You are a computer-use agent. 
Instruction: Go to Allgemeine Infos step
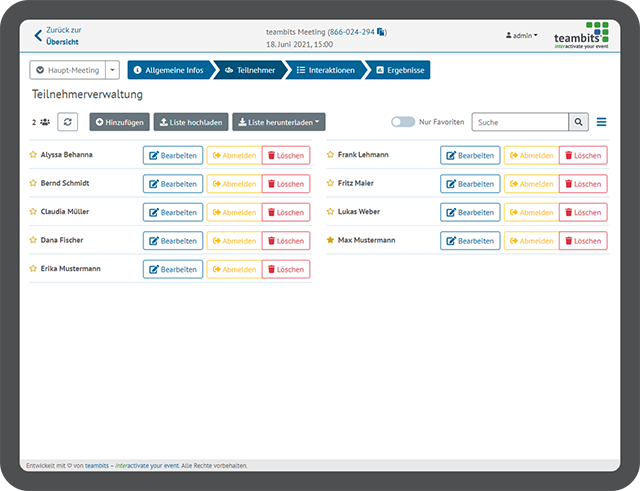(170, 70)
